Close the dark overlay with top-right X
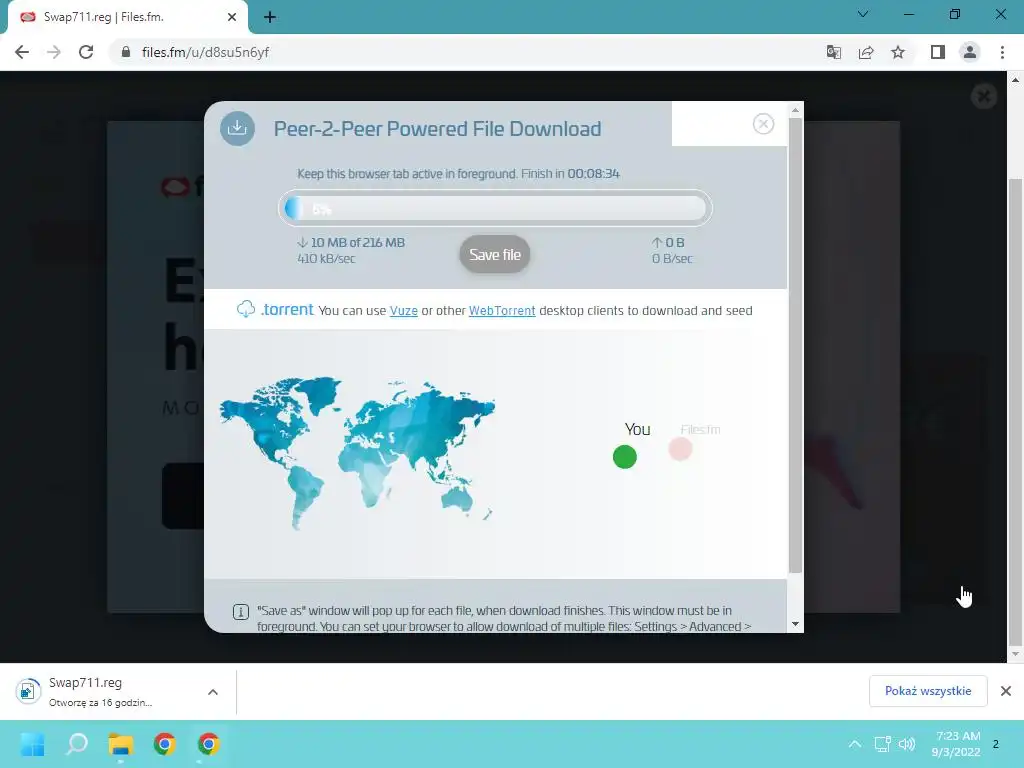 (x=984, y=97)
